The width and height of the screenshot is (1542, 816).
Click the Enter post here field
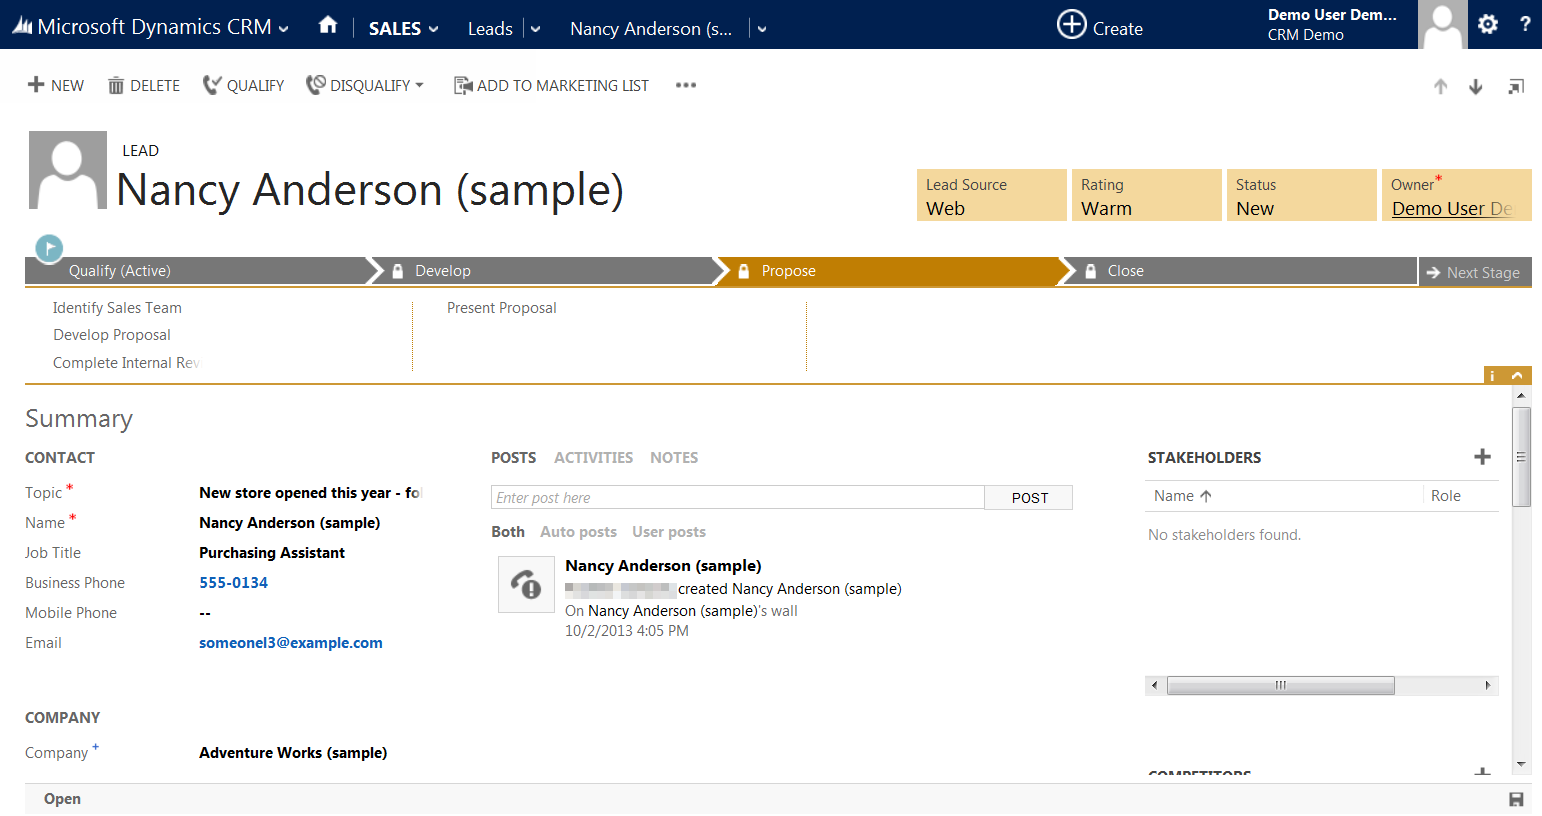(738, 497)
